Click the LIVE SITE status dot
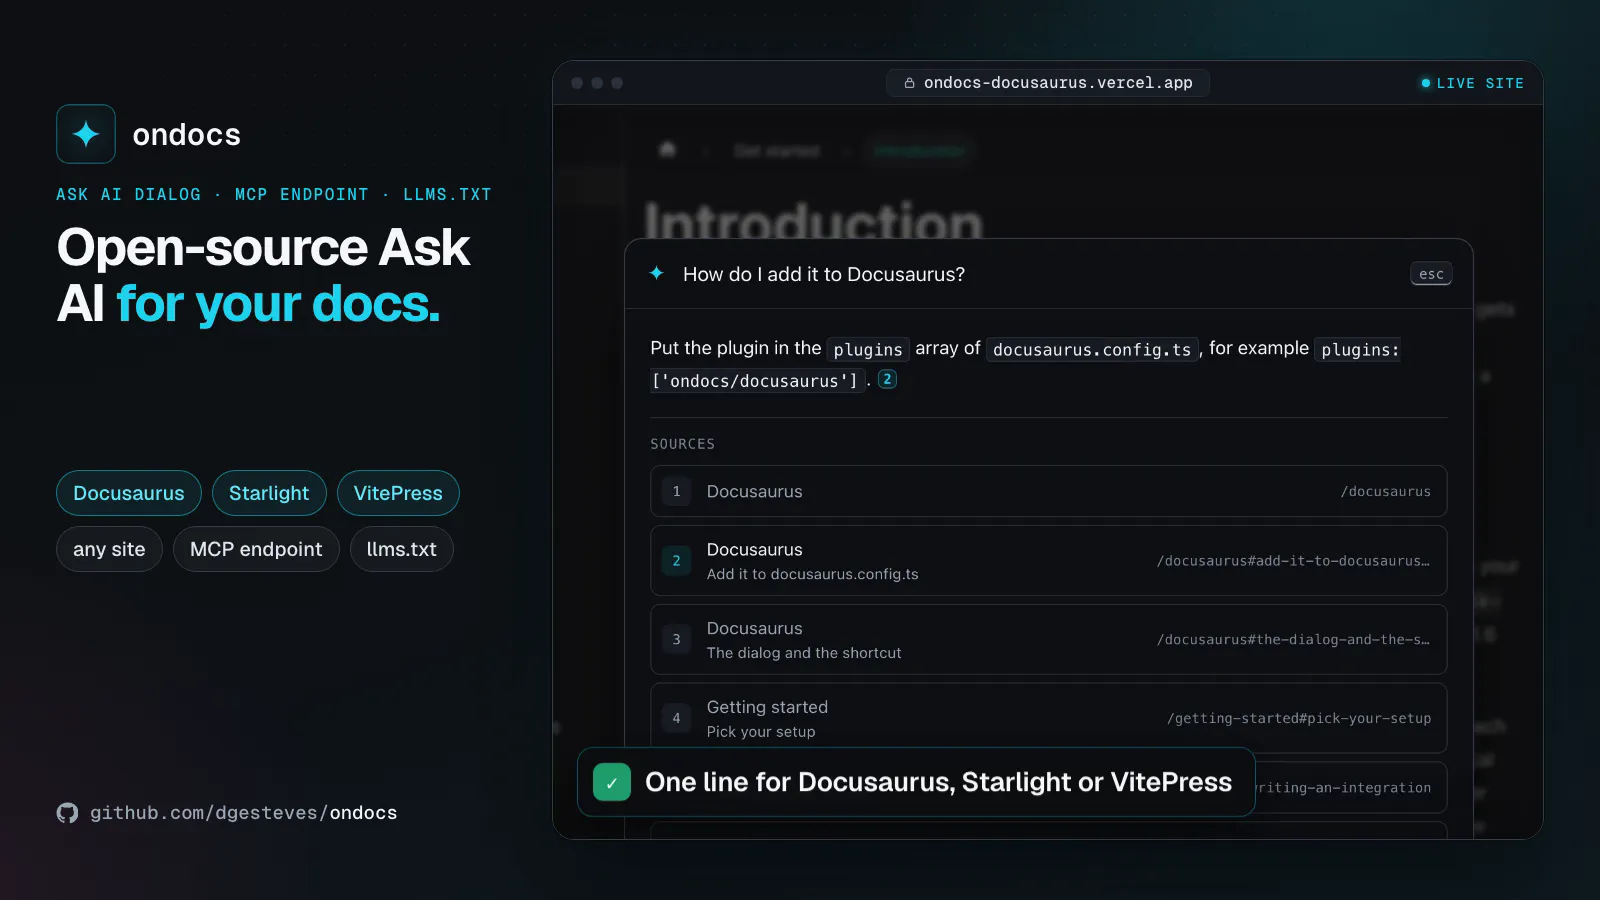This screenshot has width=1600, height=900. [1425, 83]
